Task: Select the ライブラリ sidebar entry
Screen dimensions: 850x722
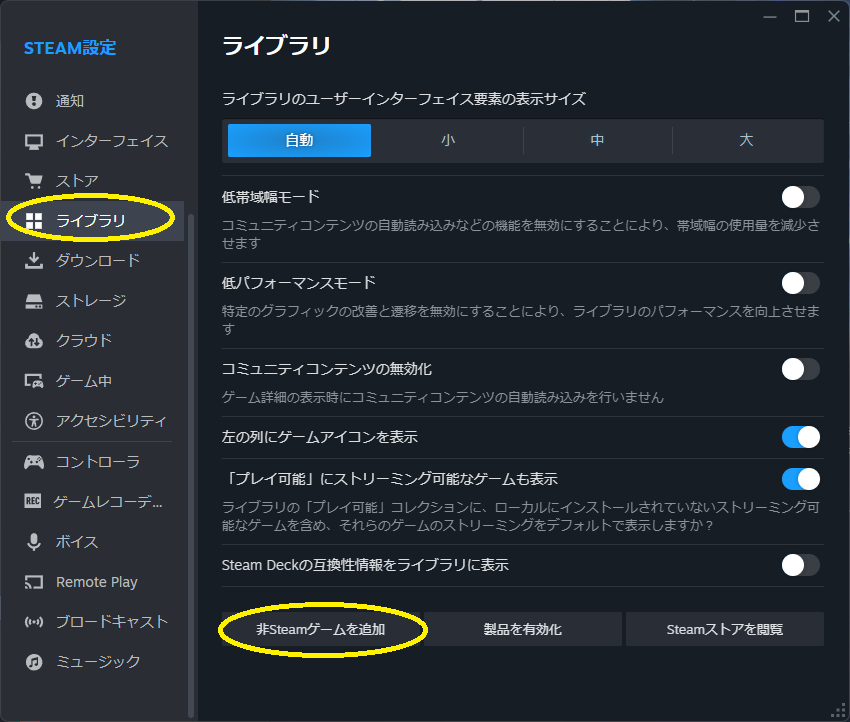Action: [92, 221]
